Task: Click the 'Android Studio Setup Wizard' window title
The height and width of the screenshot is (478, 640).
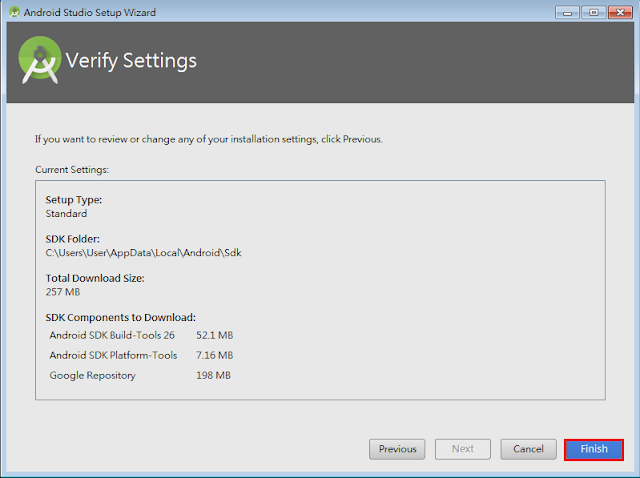Action: click(x=90, y=13)
